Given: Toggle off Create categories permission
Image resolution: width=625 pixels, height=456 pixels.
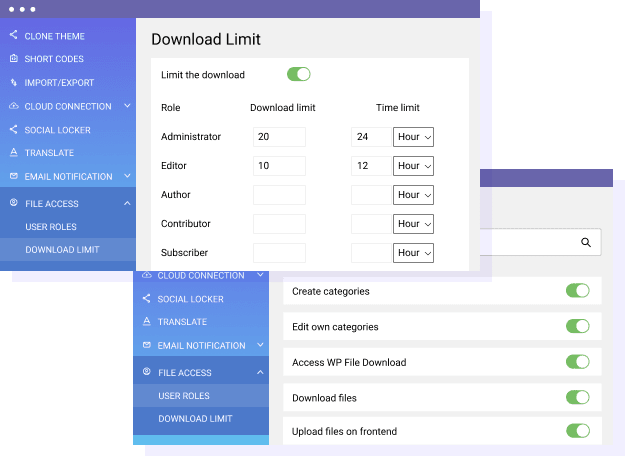Looking at the screenshot, I should click(x=577, y=291).
